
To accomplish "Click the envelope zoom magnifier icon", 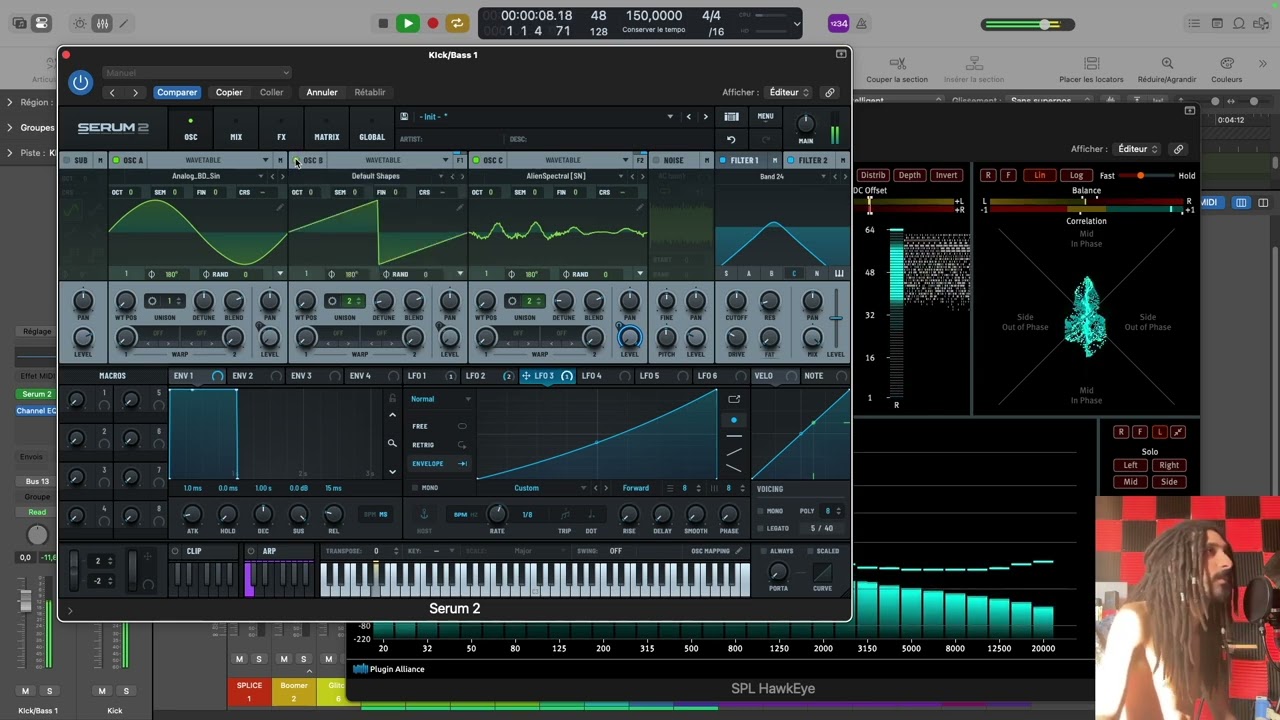I will click(392, 443).
